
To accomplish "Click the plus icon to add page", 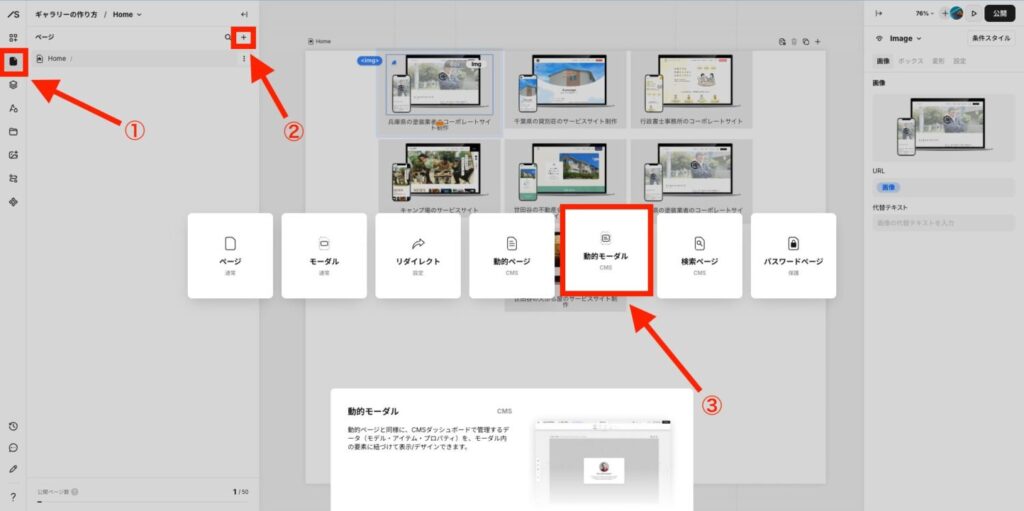I will (x=243, y=37).
